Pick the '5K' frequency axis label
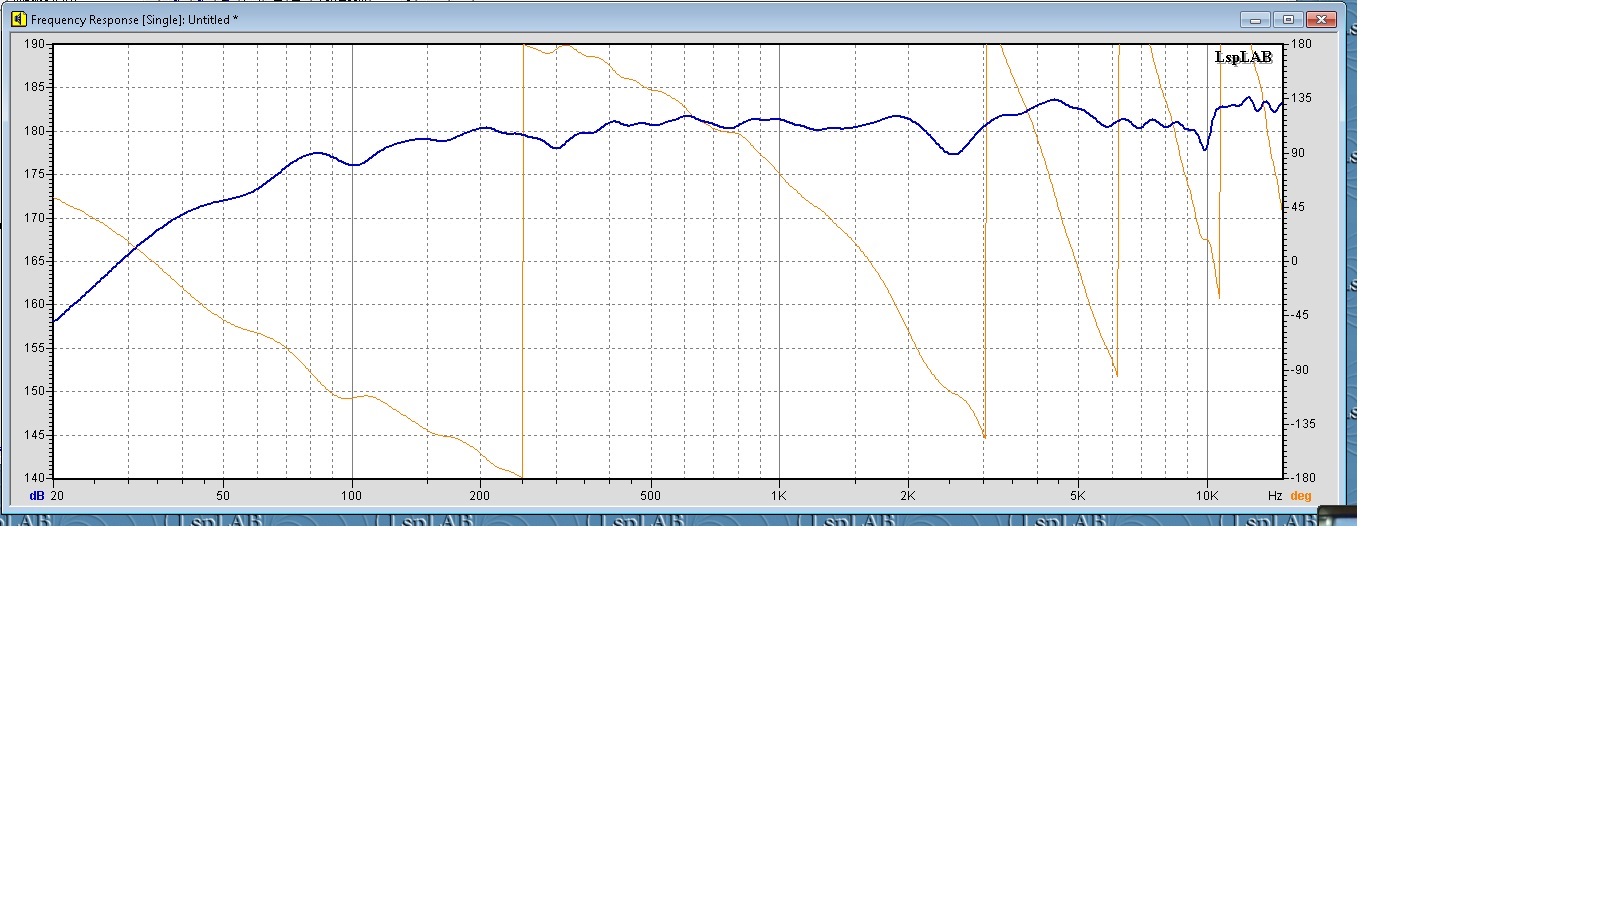Screen dimensions: 1600x900 pyautogui.click(x=1077, y=496)
